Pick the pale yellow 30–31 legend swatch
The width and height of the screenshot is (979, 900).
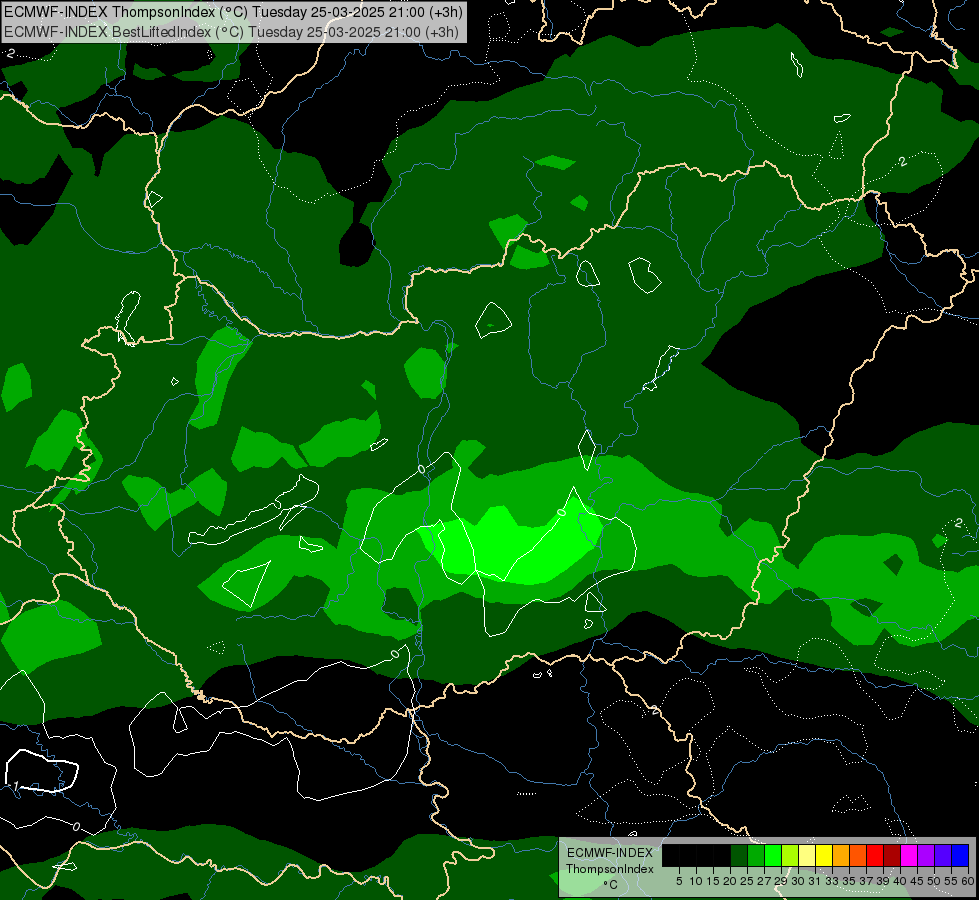pos(807,855)
